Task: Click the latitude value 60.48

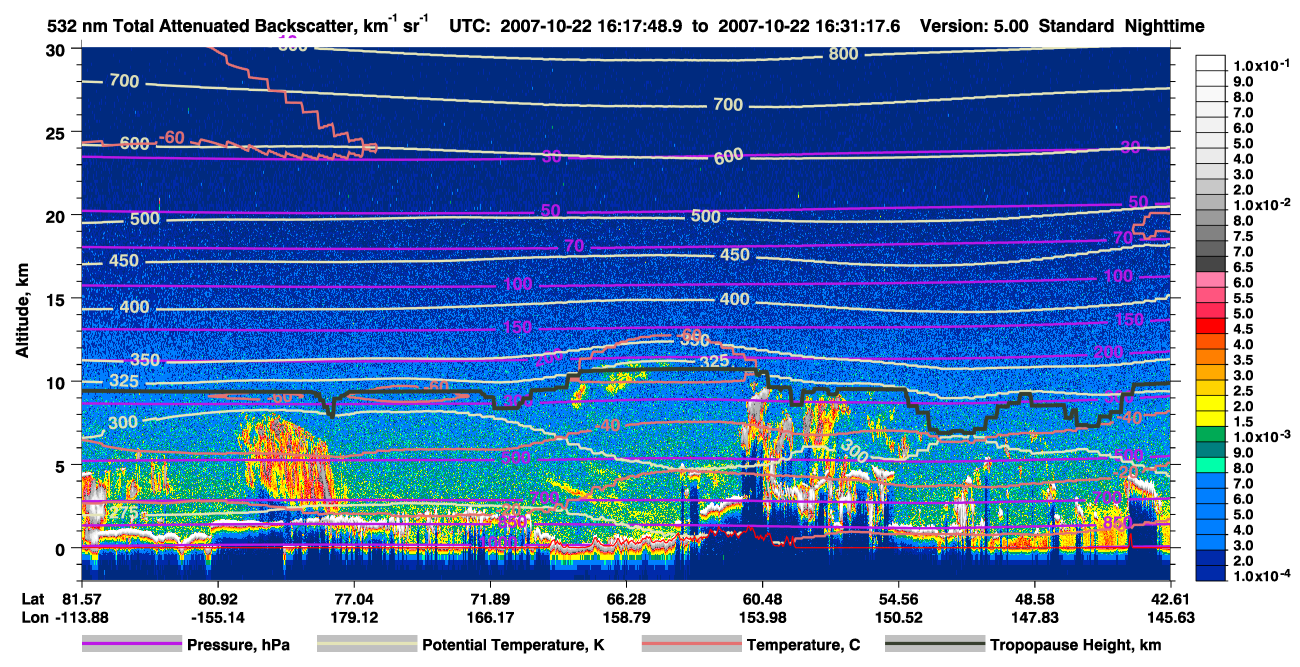Action: (762, 598)
